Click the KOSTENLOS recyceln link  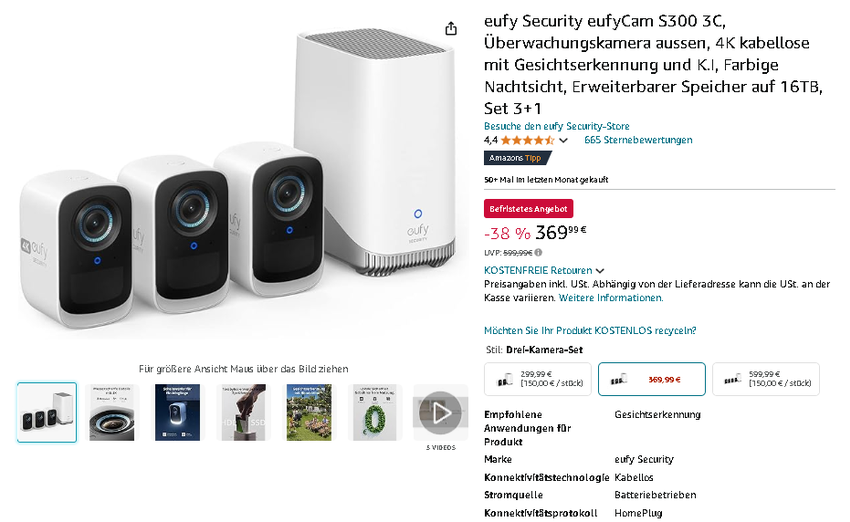(590, 330)
